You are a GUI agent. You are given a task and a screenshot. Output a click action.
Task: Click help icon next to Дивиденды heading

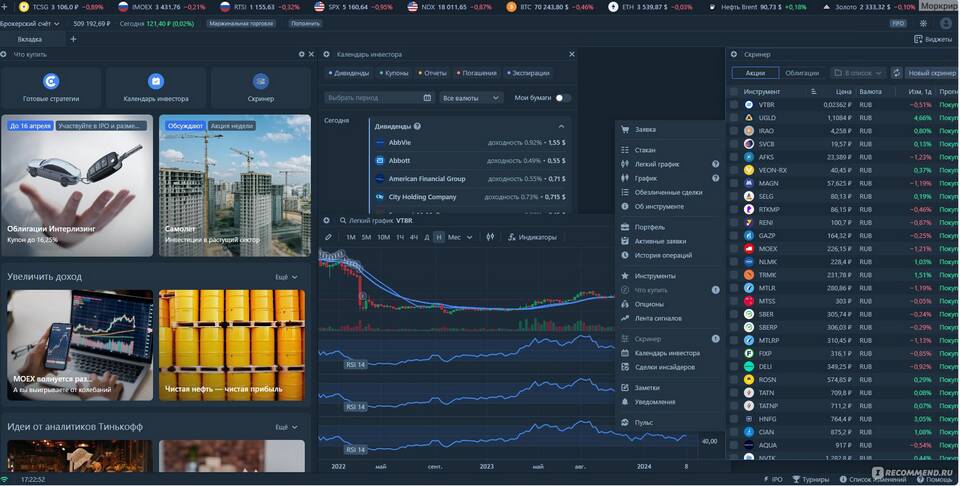(417, 126)
